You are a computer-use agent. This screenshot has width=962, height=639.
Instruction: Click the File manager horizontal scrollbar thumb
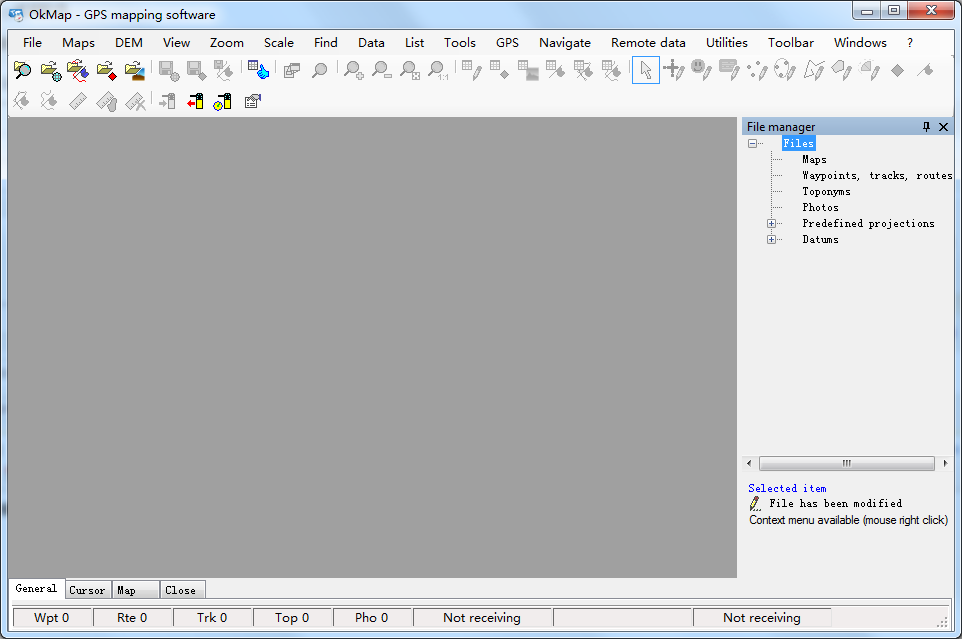pos(846,464)
